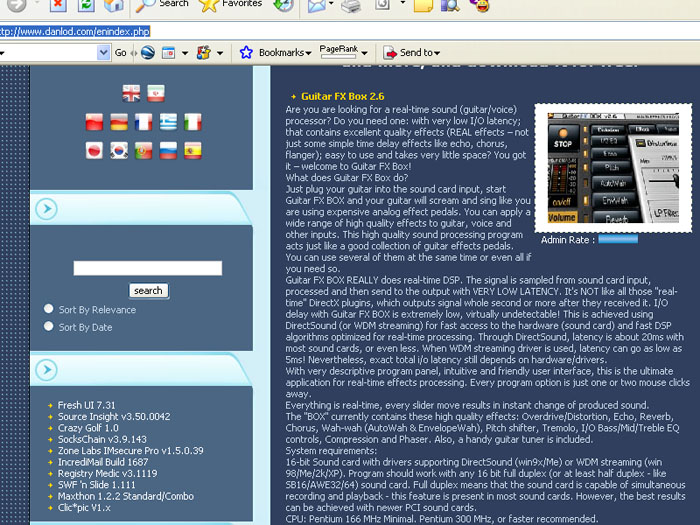The image size is (700, 525).
Task: Choose the Italian flag language
Action: (x=193, y=122)
